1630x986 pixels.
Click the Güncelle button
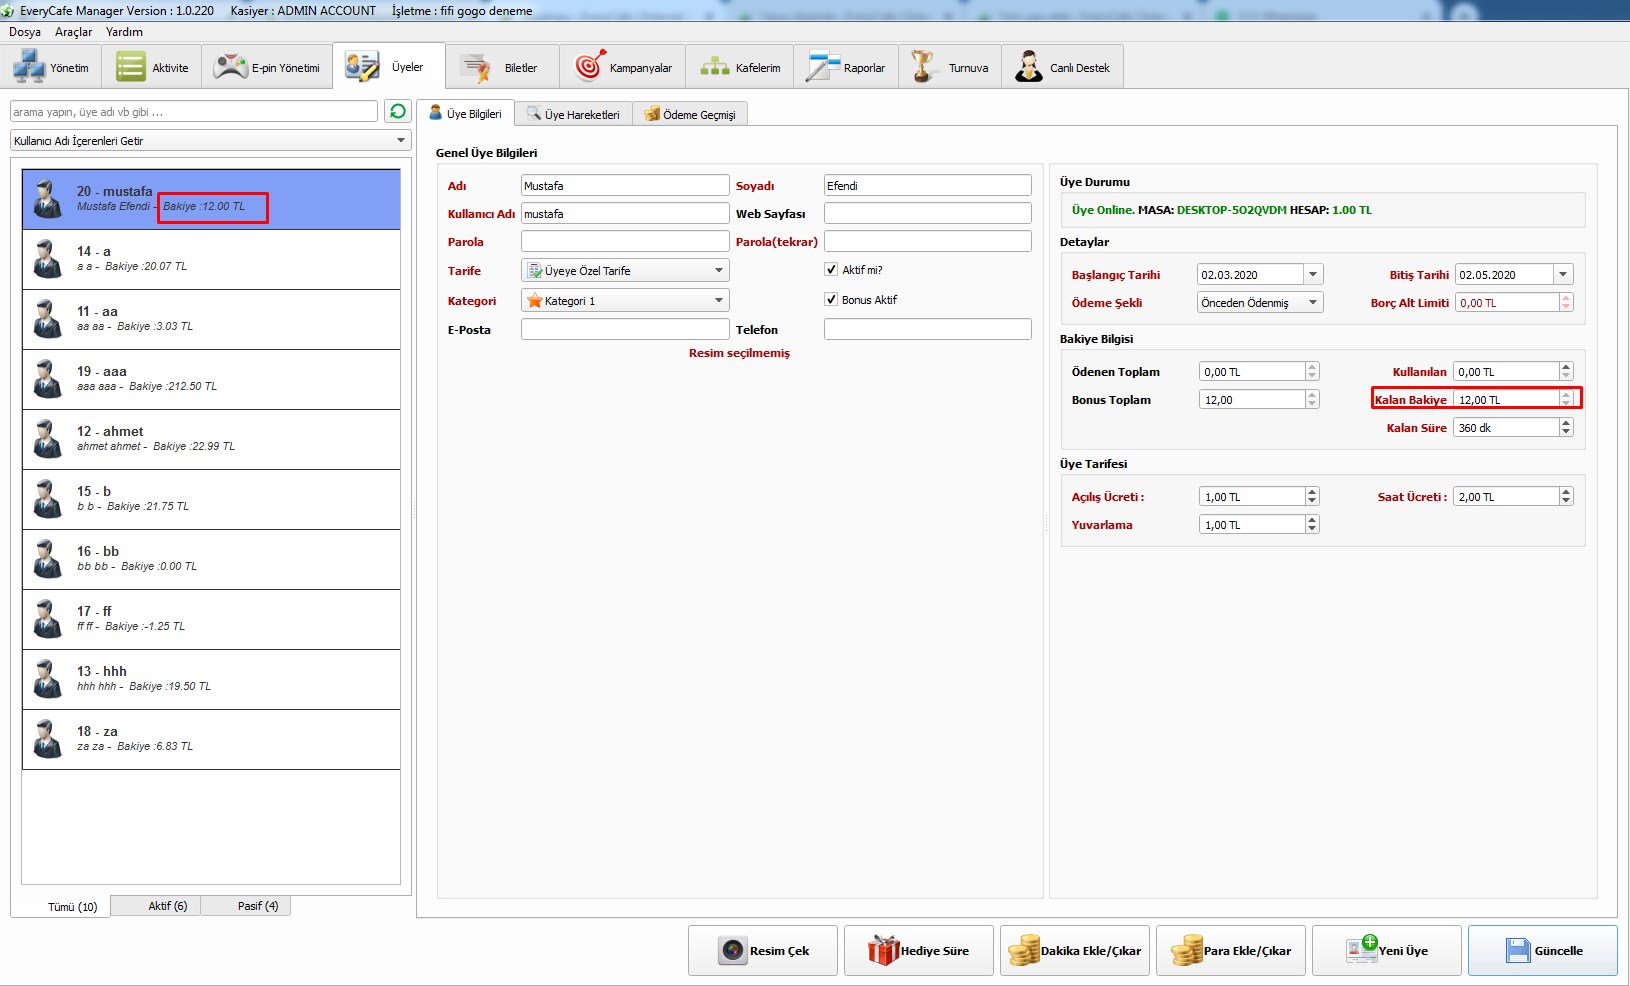point(1542,950)
